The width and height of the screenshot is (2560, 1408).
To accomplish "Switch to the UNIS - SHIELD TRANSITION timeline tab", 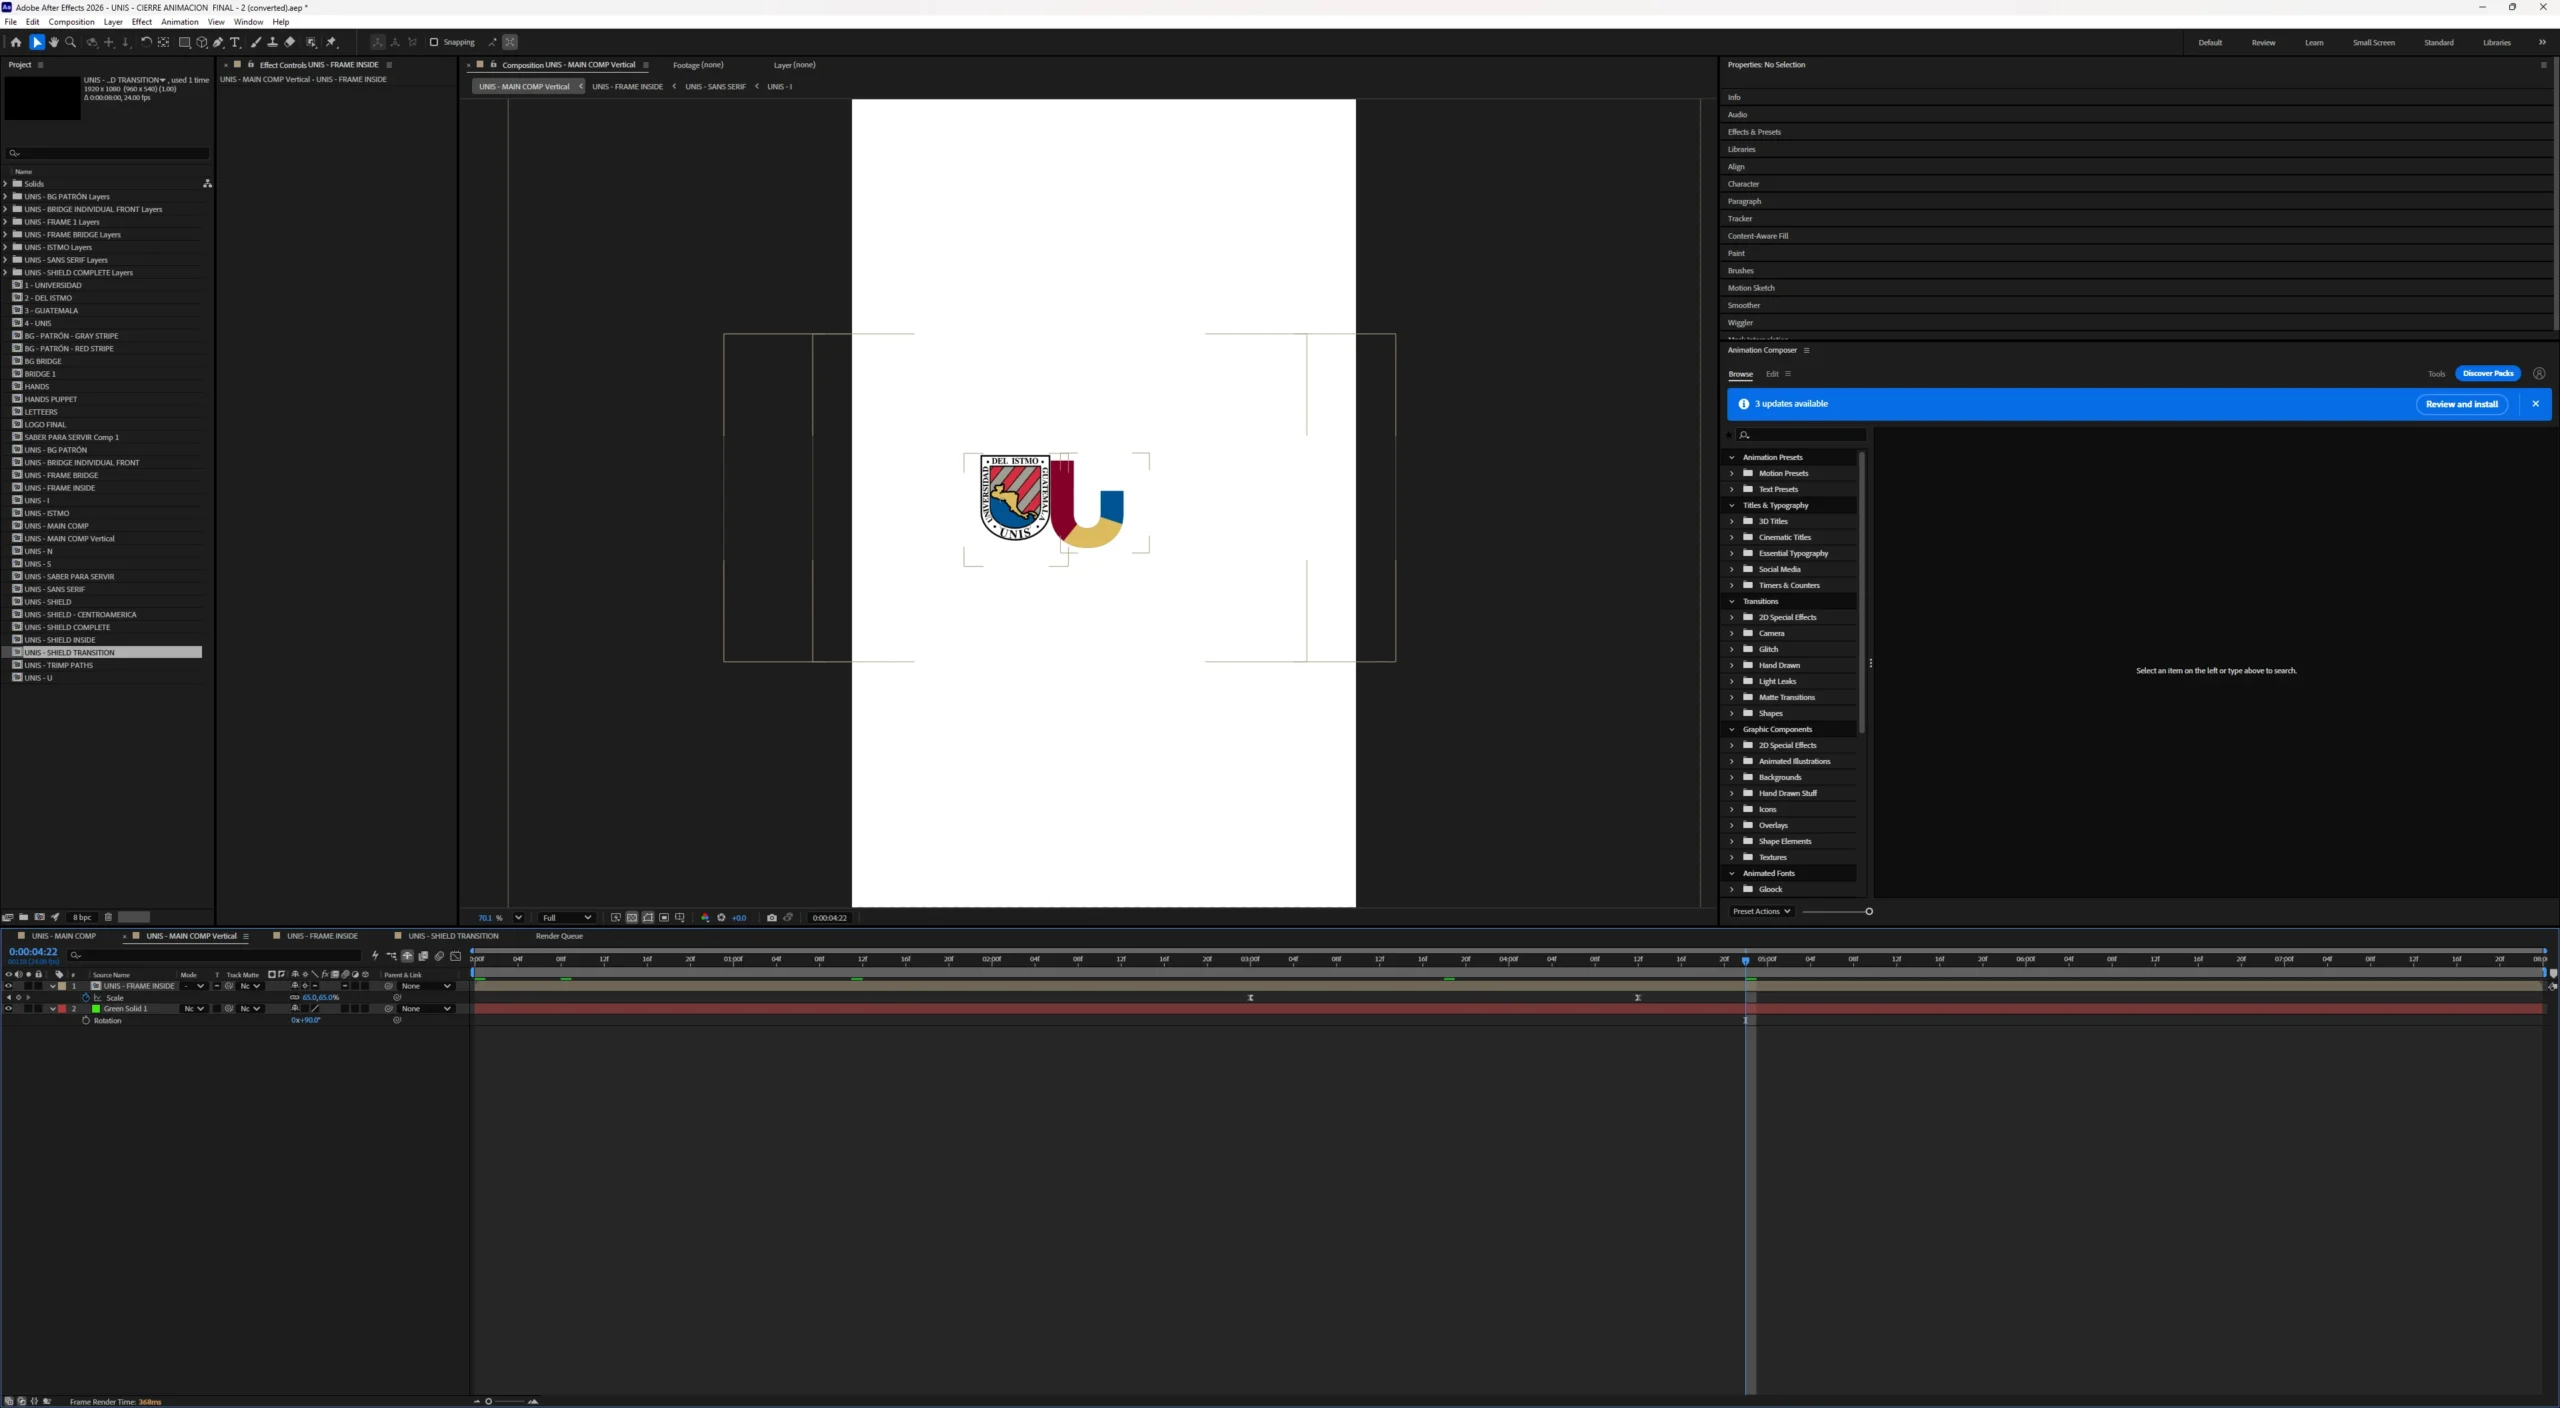I will (453, 936).
